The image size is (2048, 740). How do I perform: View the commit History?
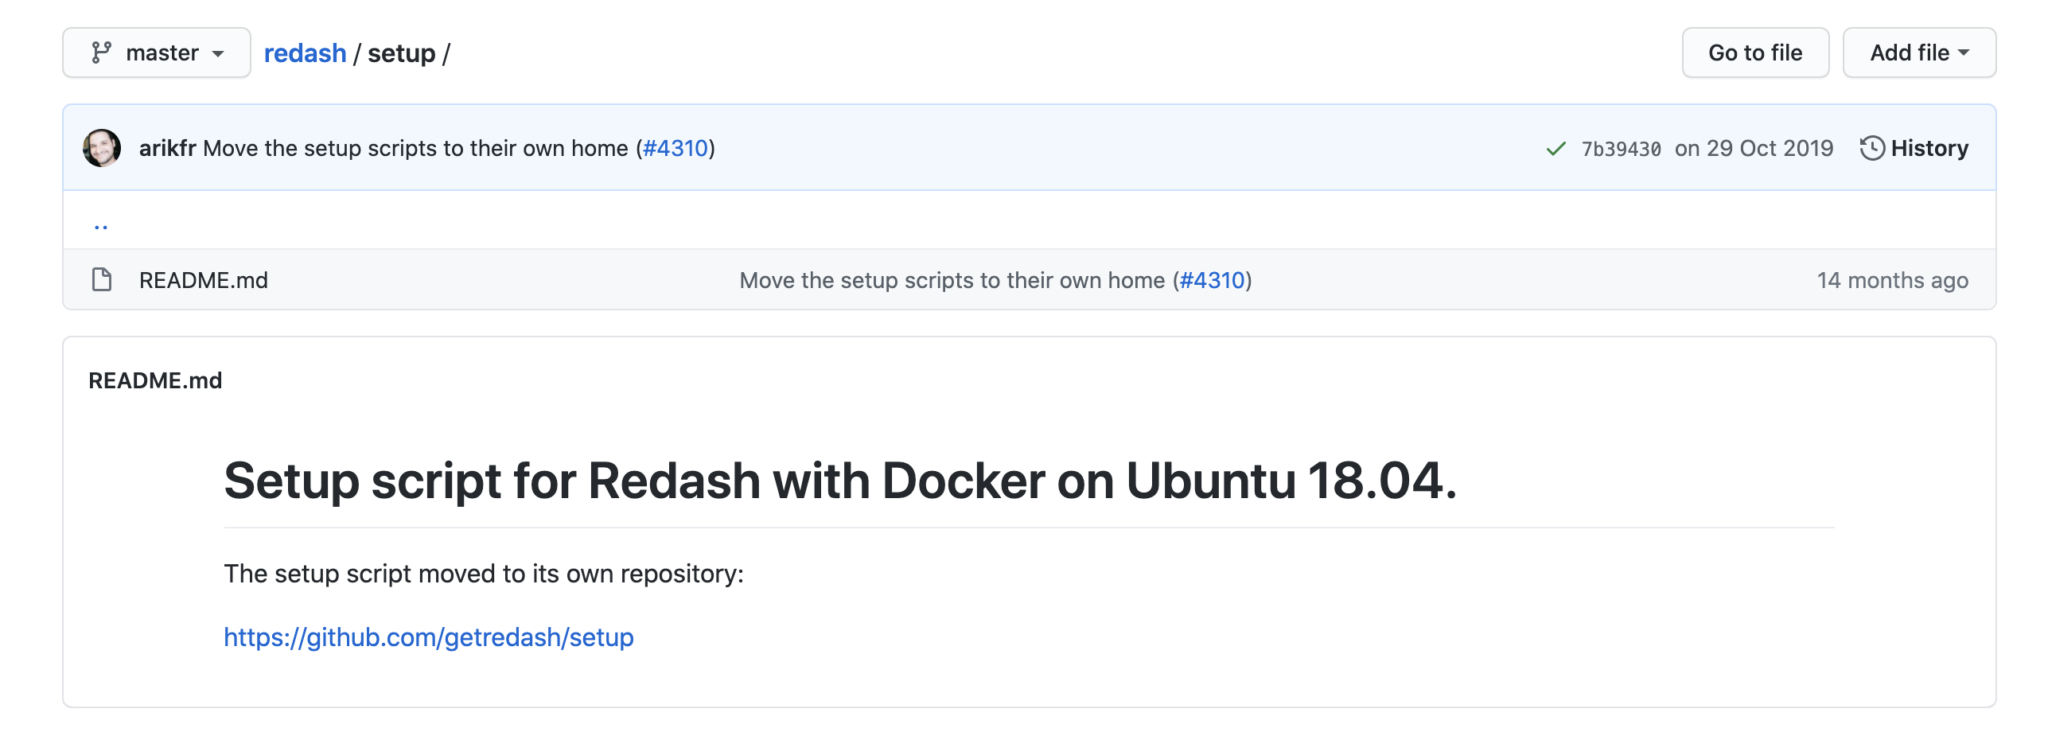(1914, 148)
